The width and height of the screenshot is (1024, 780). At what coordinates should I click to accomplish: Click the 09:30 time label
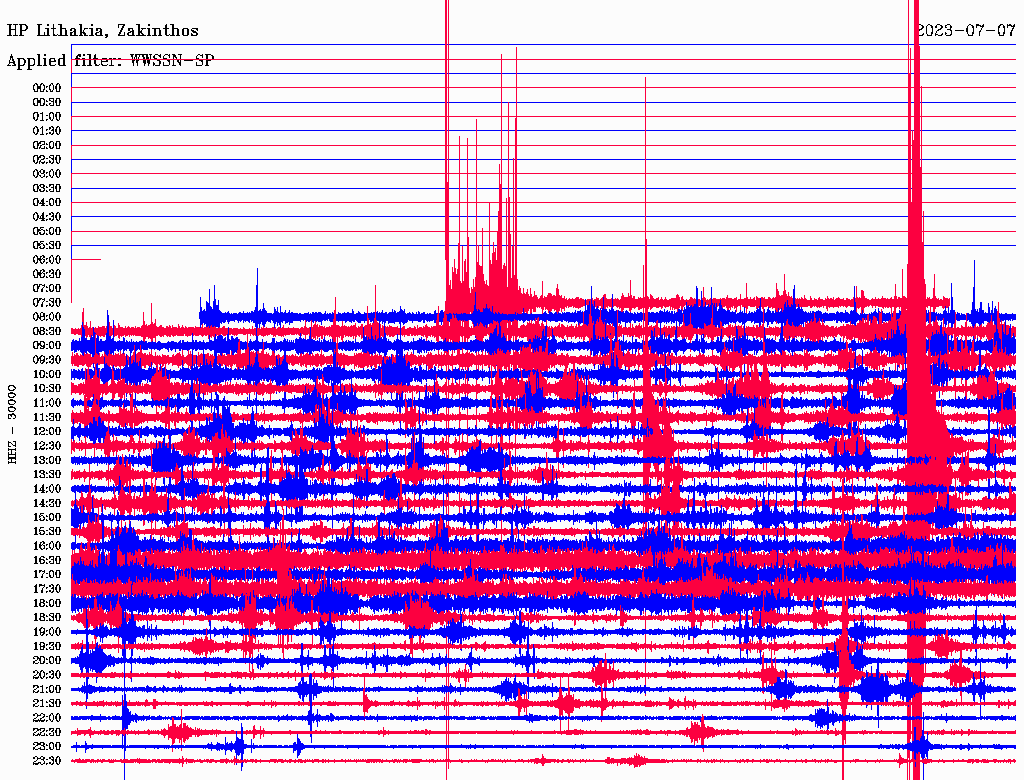47,361
